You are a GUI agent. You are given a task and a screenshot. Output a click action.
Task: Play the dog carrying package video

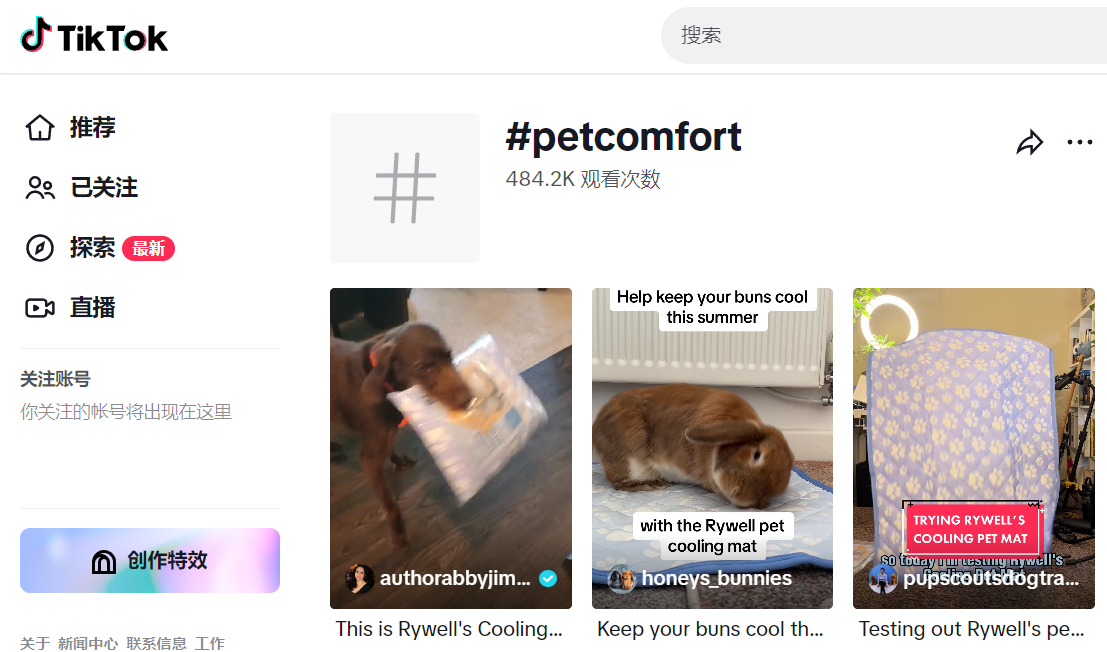click(451, 430)
